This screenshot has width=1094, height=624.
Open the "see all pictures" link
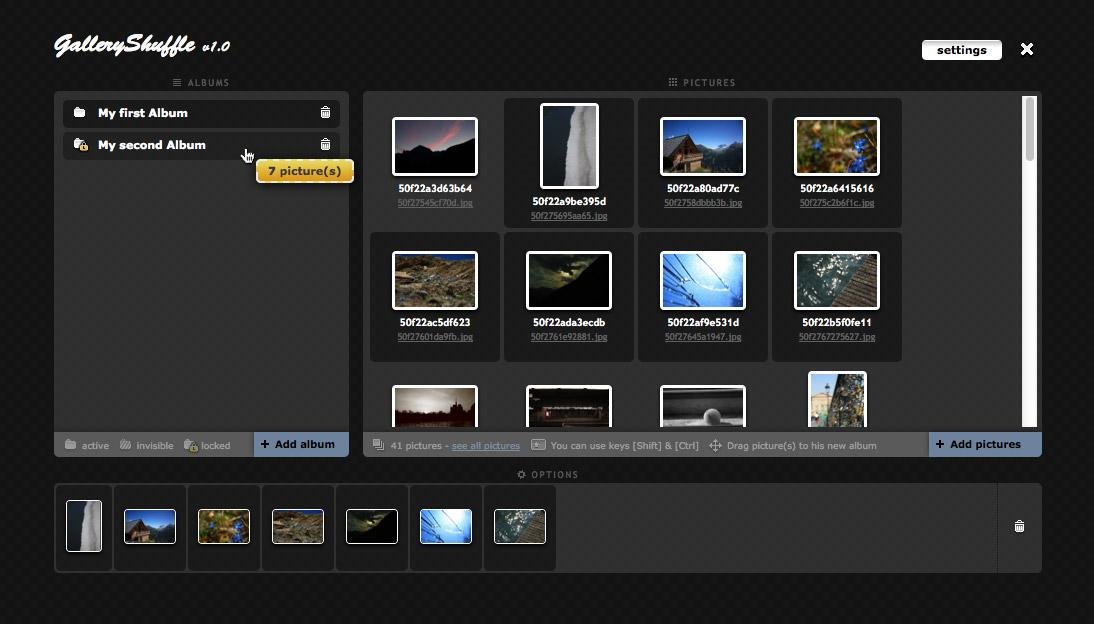pos(485,445)
